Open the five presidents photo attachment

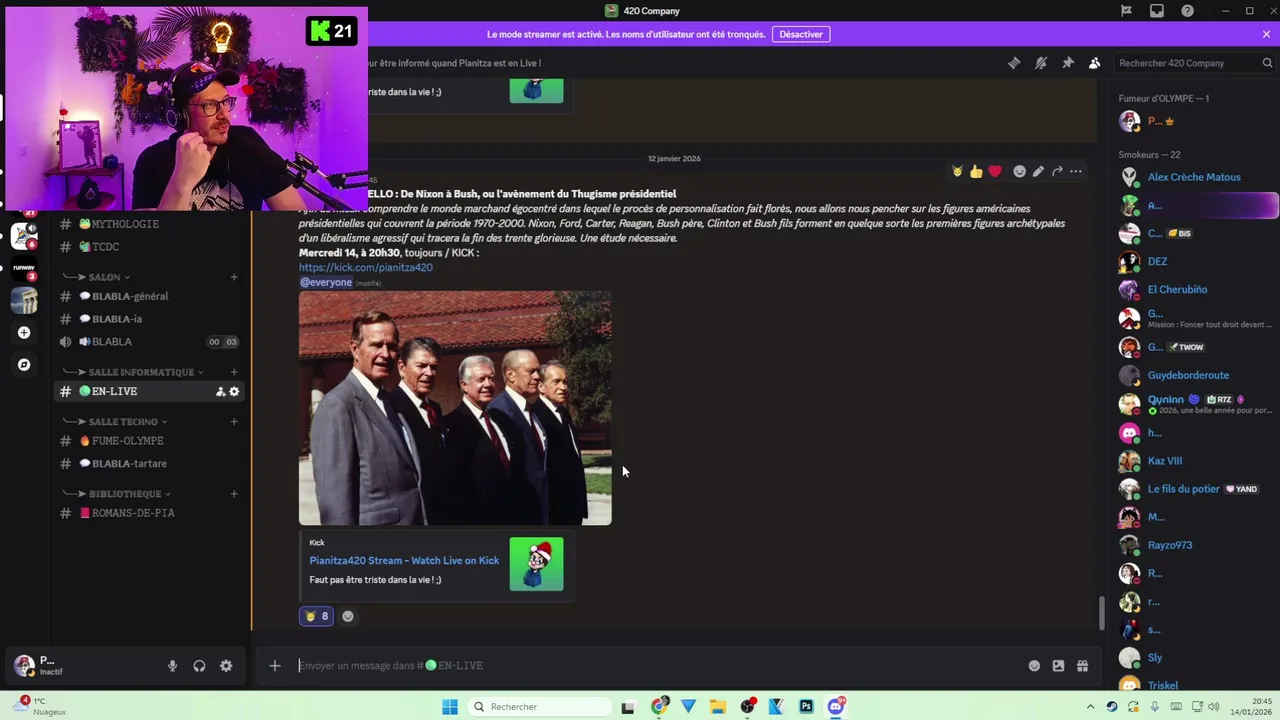455,408
